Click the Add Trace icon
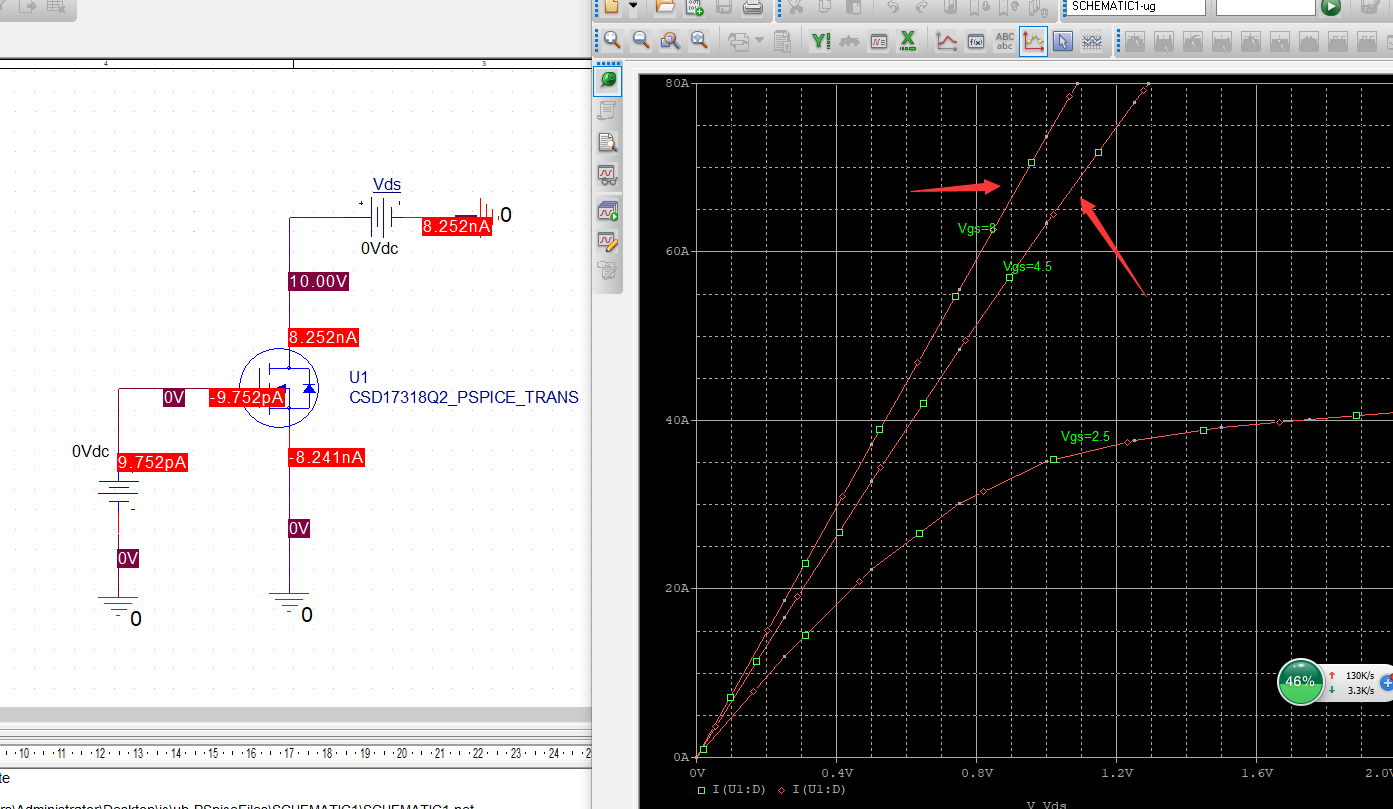Screen dimensions: 1393x809 click(946, 41)
